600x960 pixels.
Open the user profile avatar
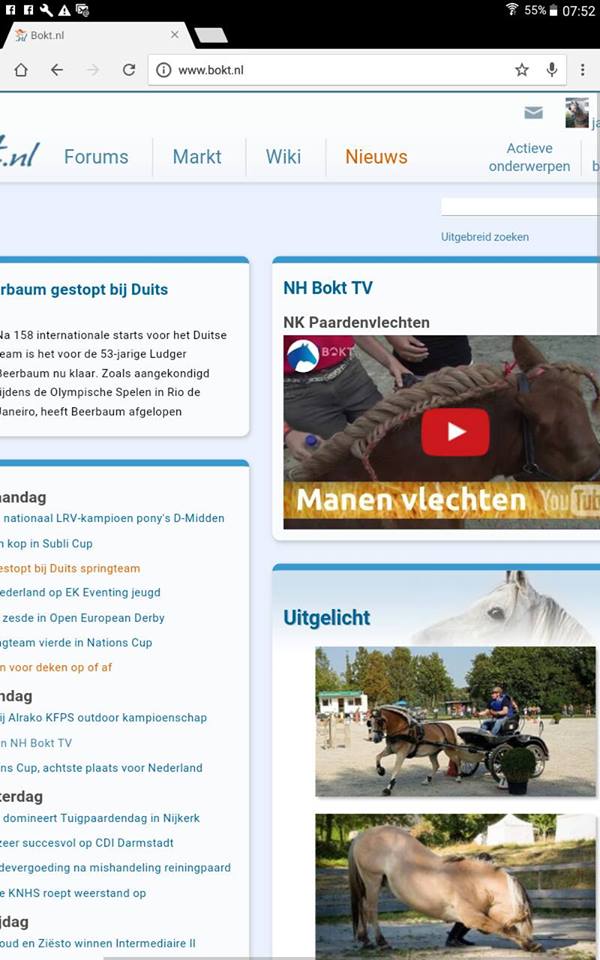(x=577, y=113)
